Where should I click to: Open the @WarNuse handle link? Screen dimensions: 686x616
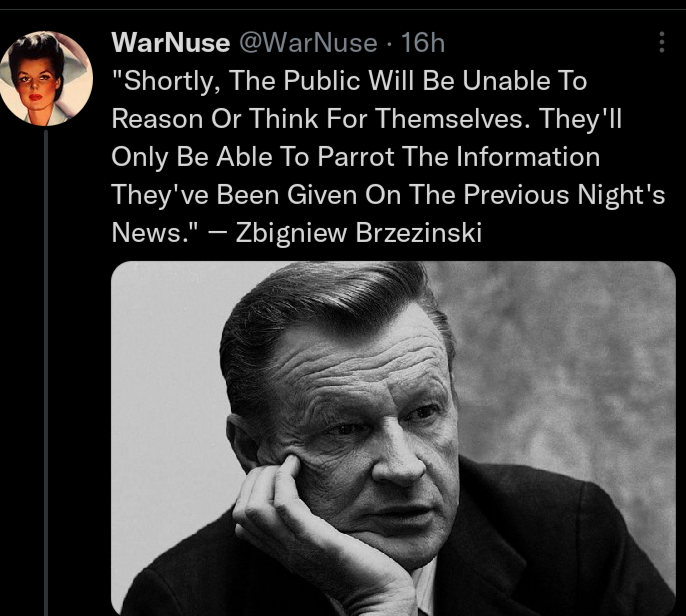pyautogui.click(x=308, y=43)
